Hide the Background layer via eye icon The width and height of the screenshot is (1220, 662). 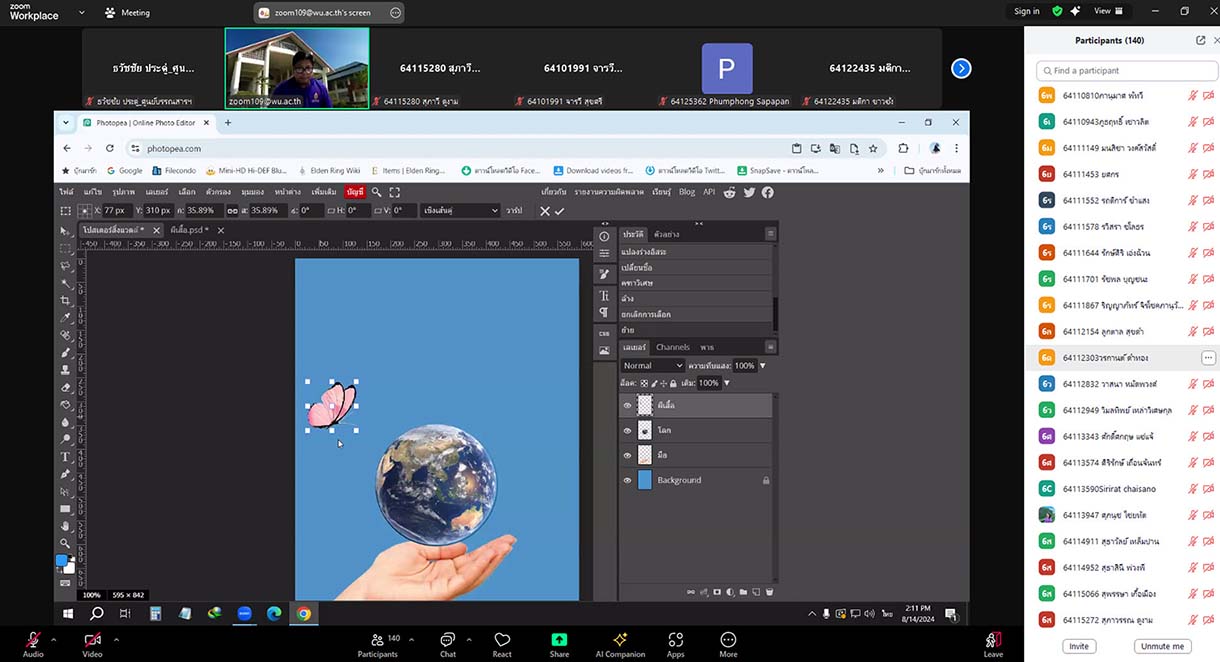point(628,481)
